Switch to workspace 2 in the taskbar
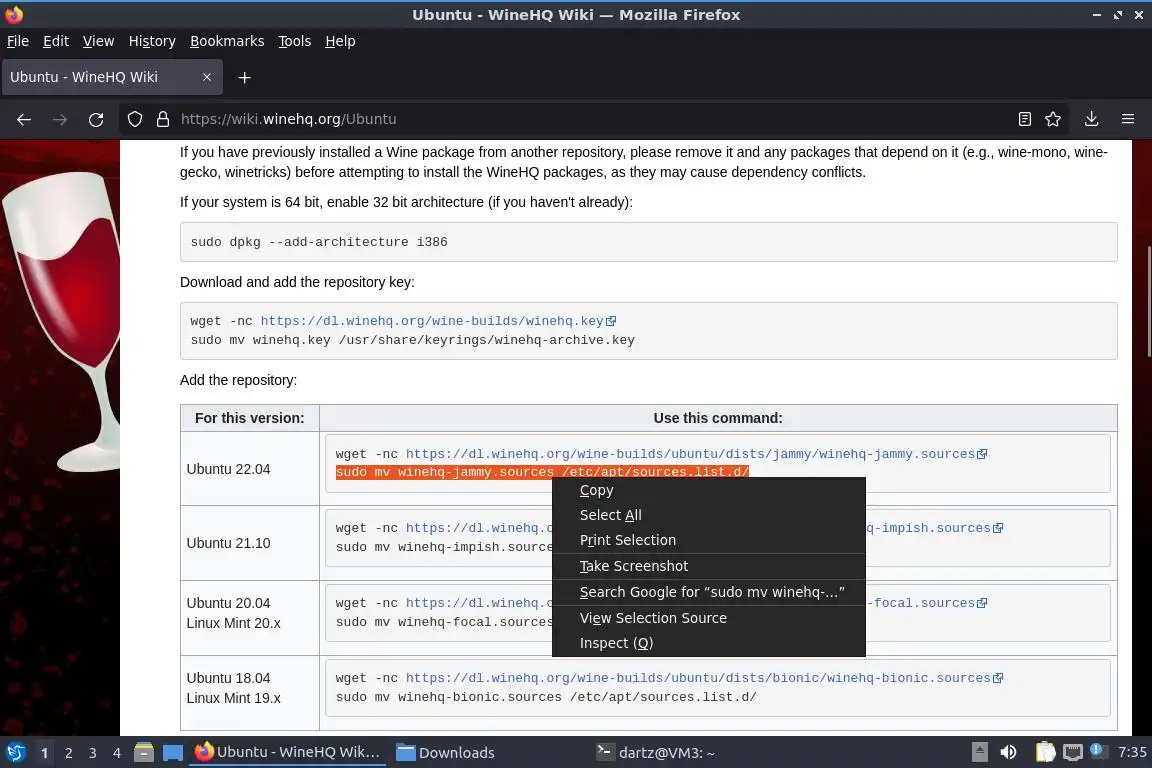Screen dimensions: 1152x768 click(68, 753)
